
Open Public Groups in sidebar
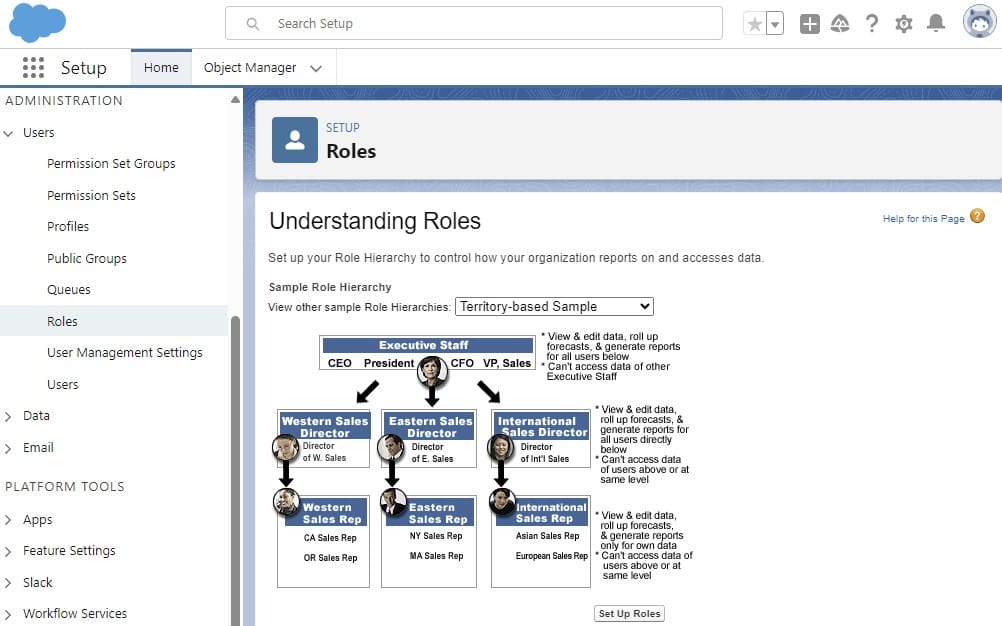(x=87, y=258)
